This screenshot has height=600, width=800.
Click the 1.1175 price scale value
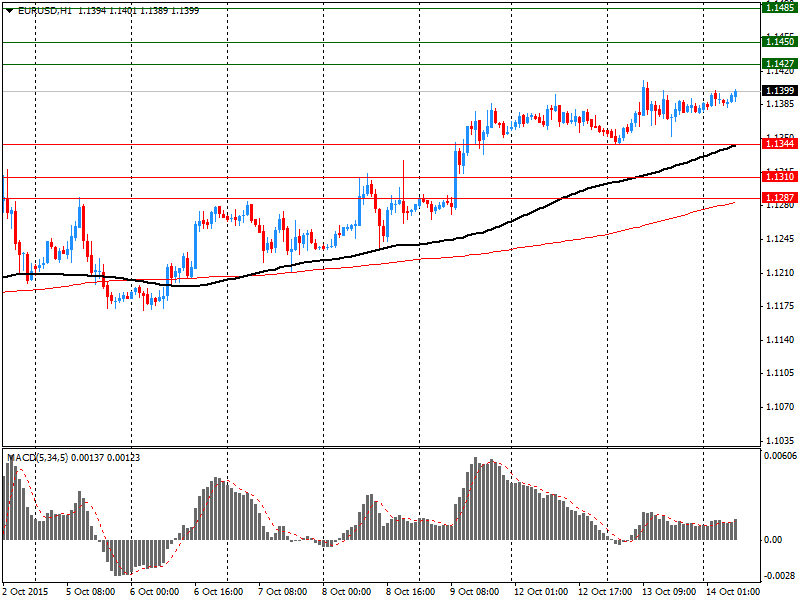click(x=780, y=306)
